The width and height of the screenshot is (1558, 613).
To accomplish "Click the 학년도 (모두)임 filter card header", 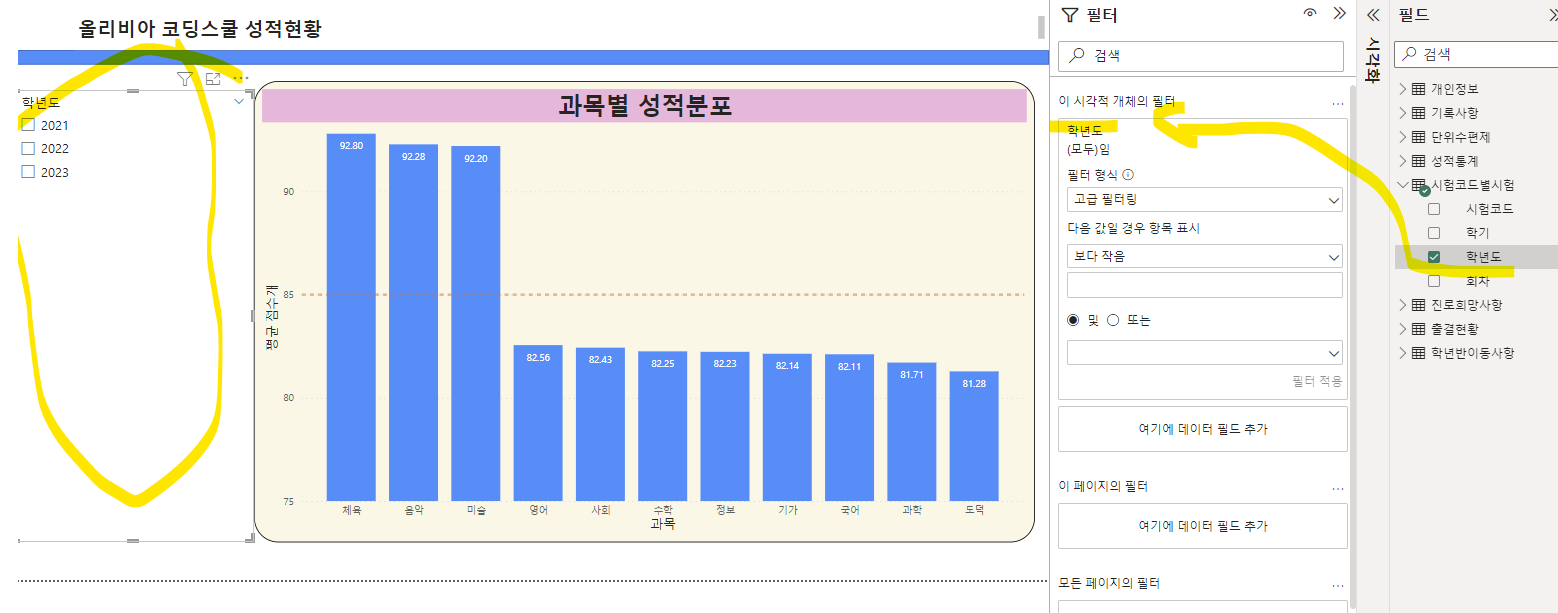I will [x=1203, y=139].
